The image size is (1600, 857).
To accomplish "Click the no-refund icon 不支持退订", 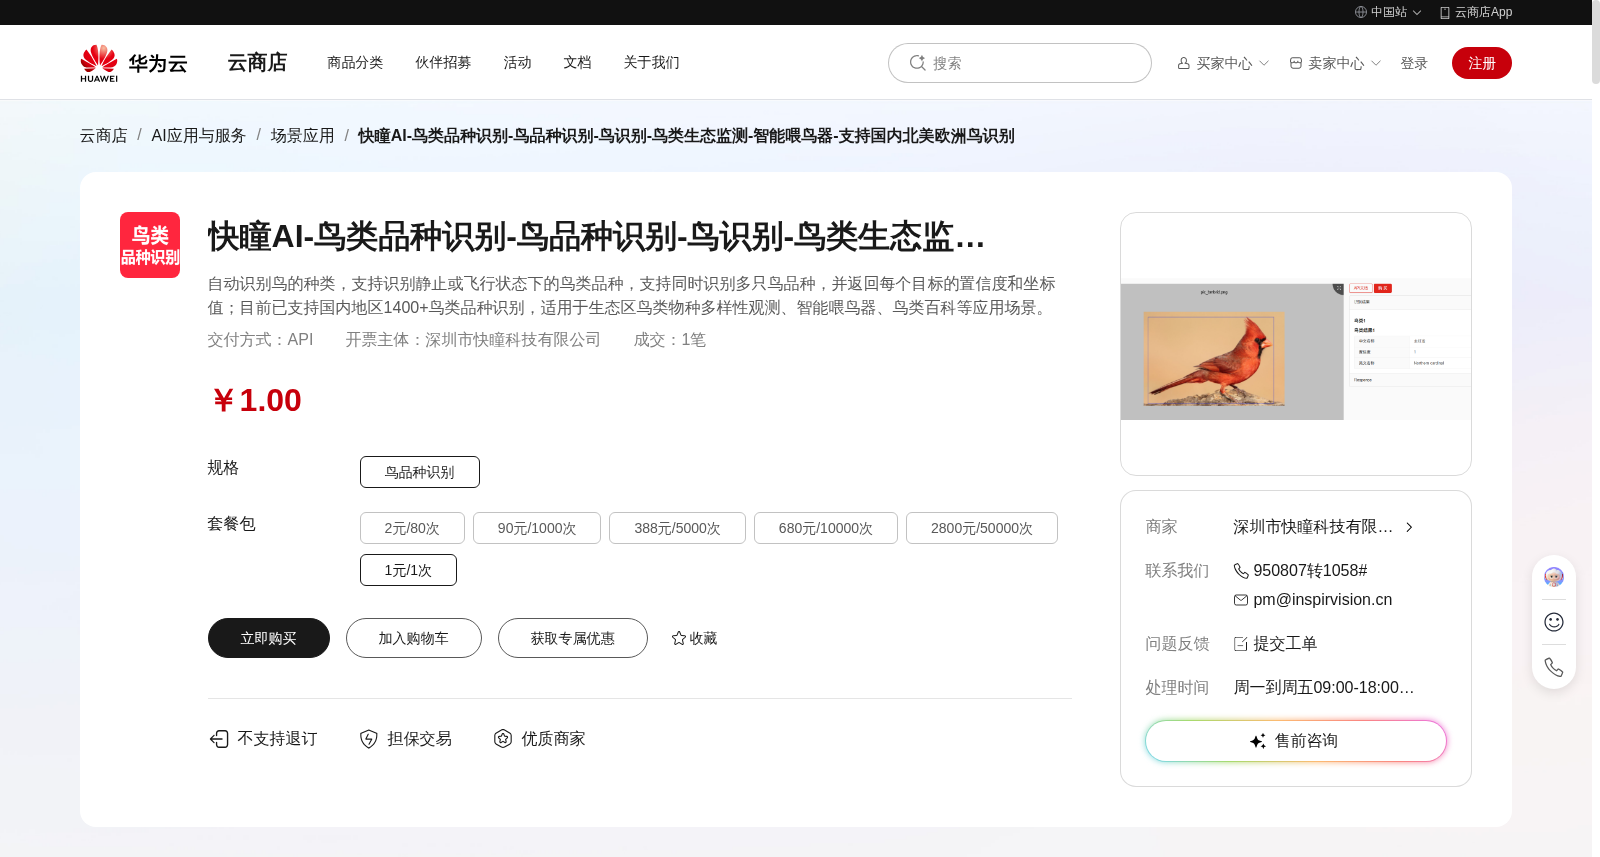I will point(219,739).
